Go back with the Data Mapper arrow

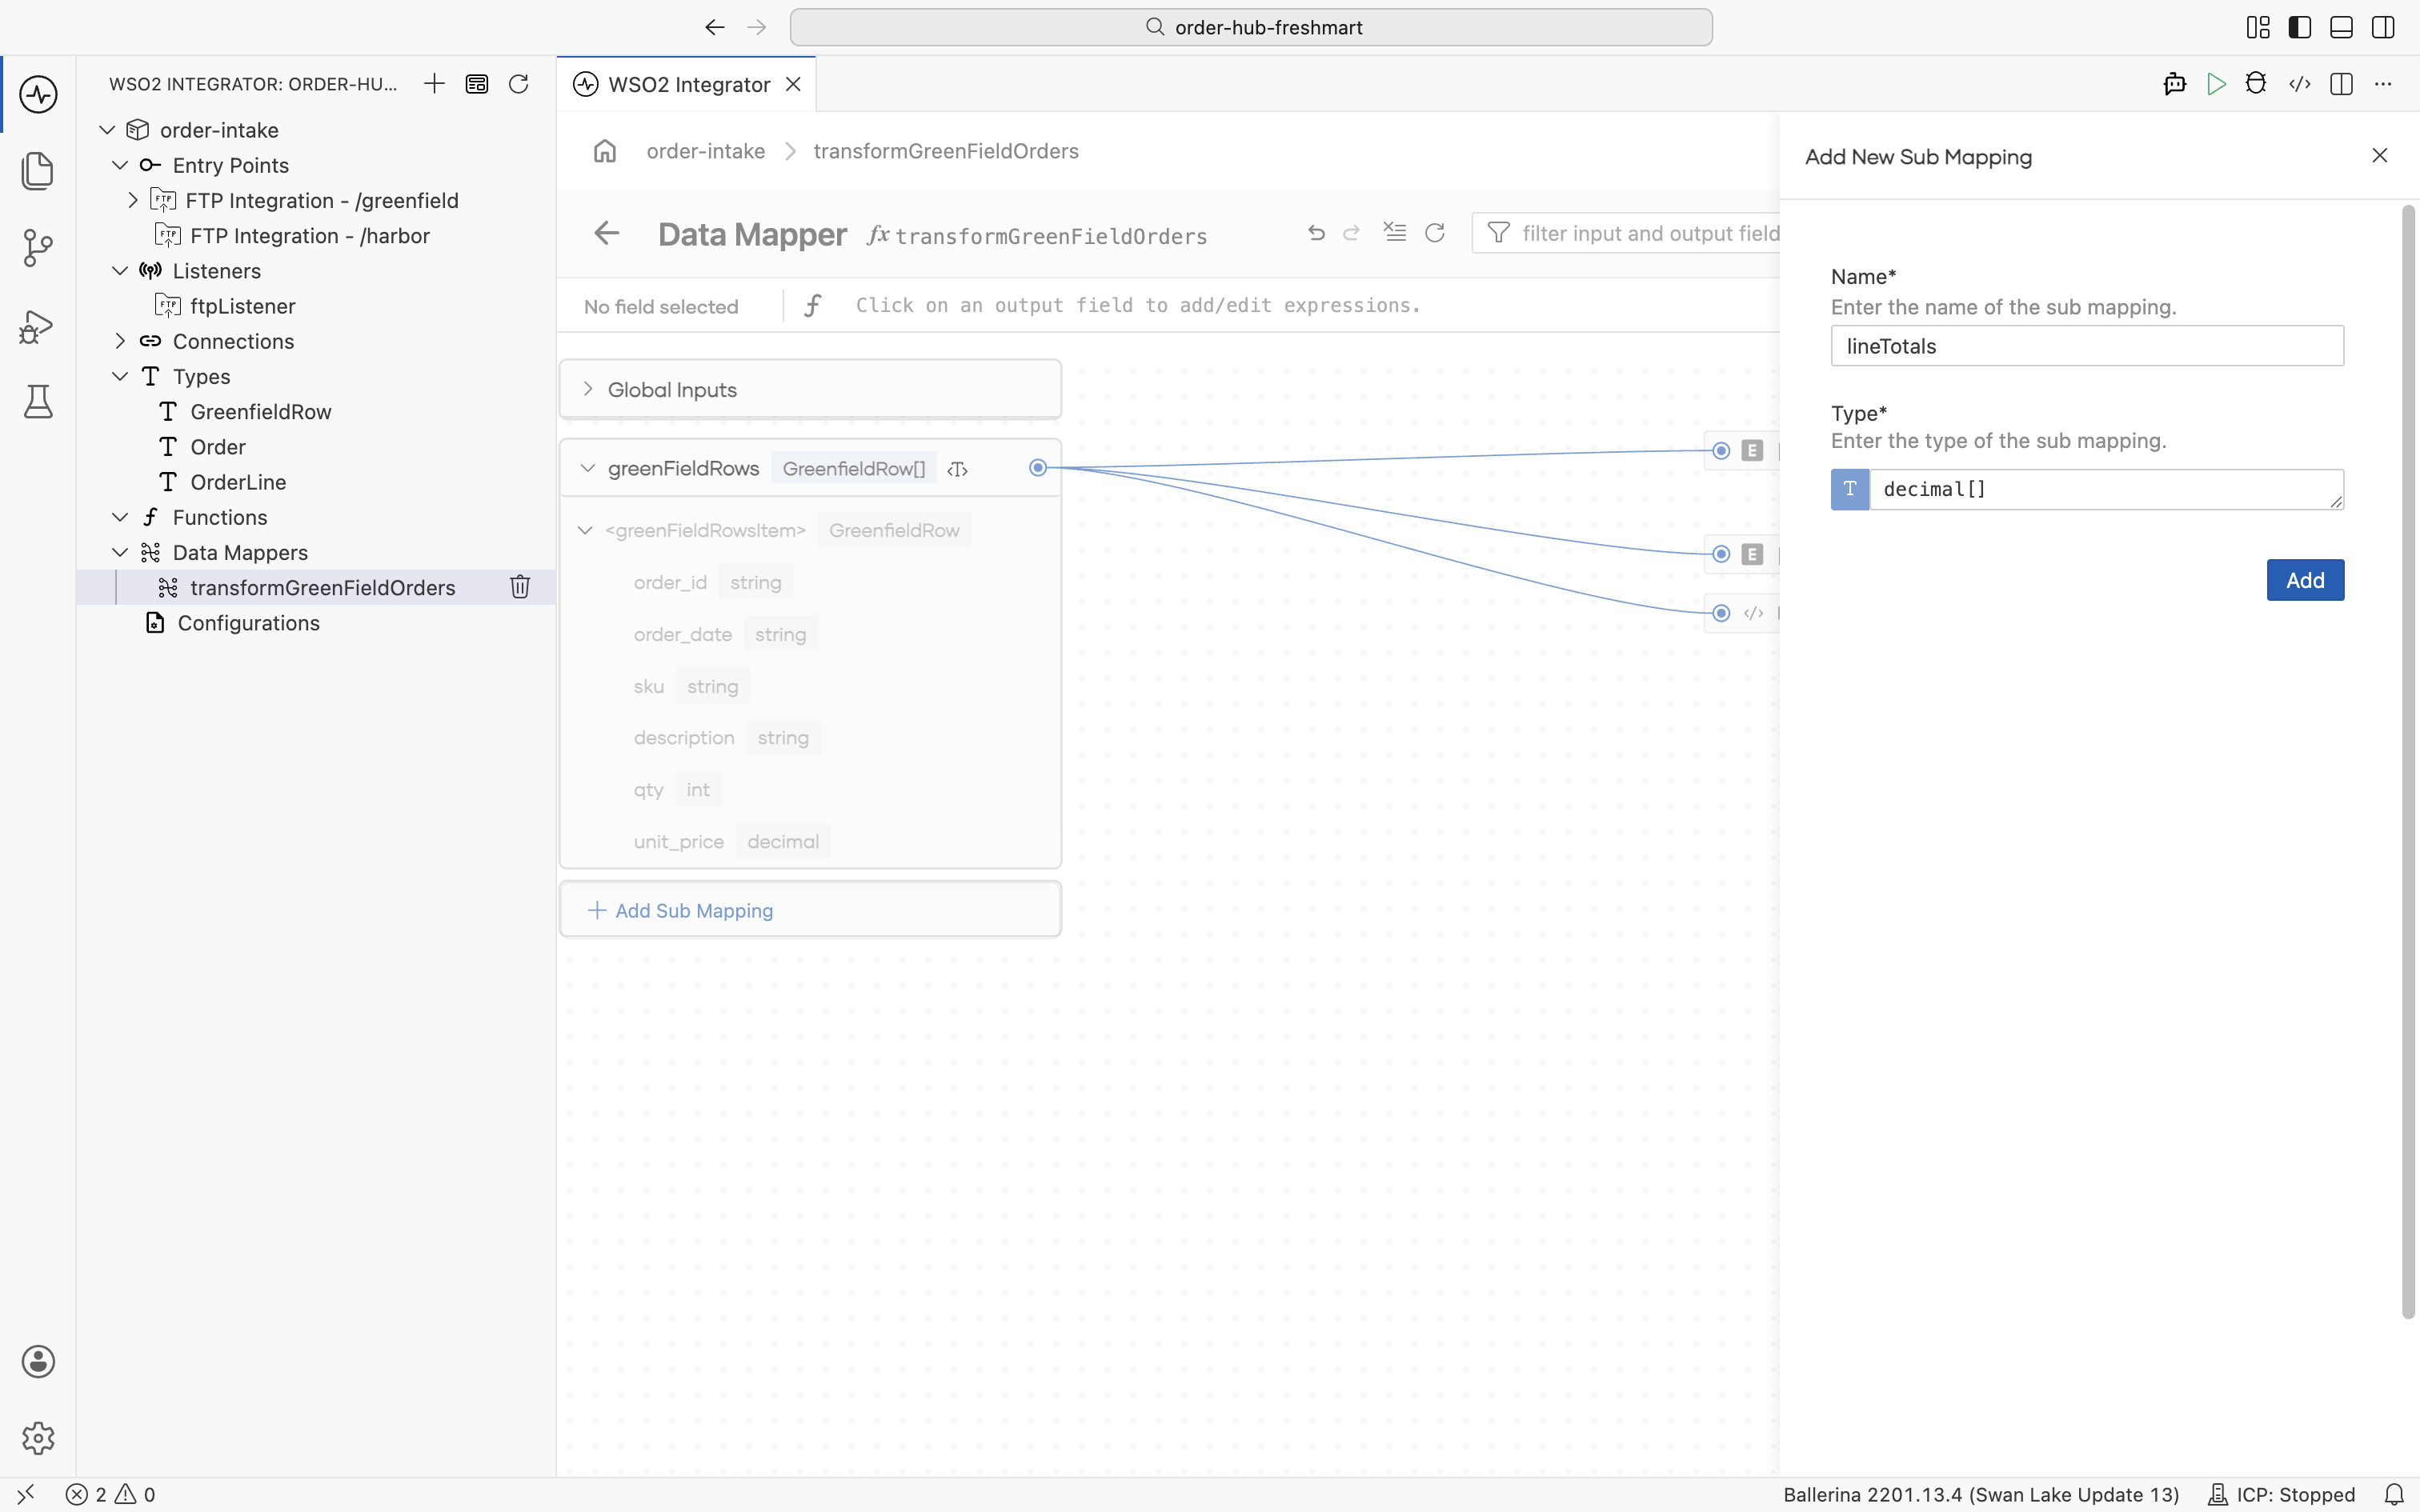pyautogui.click(x=607, y=234)
